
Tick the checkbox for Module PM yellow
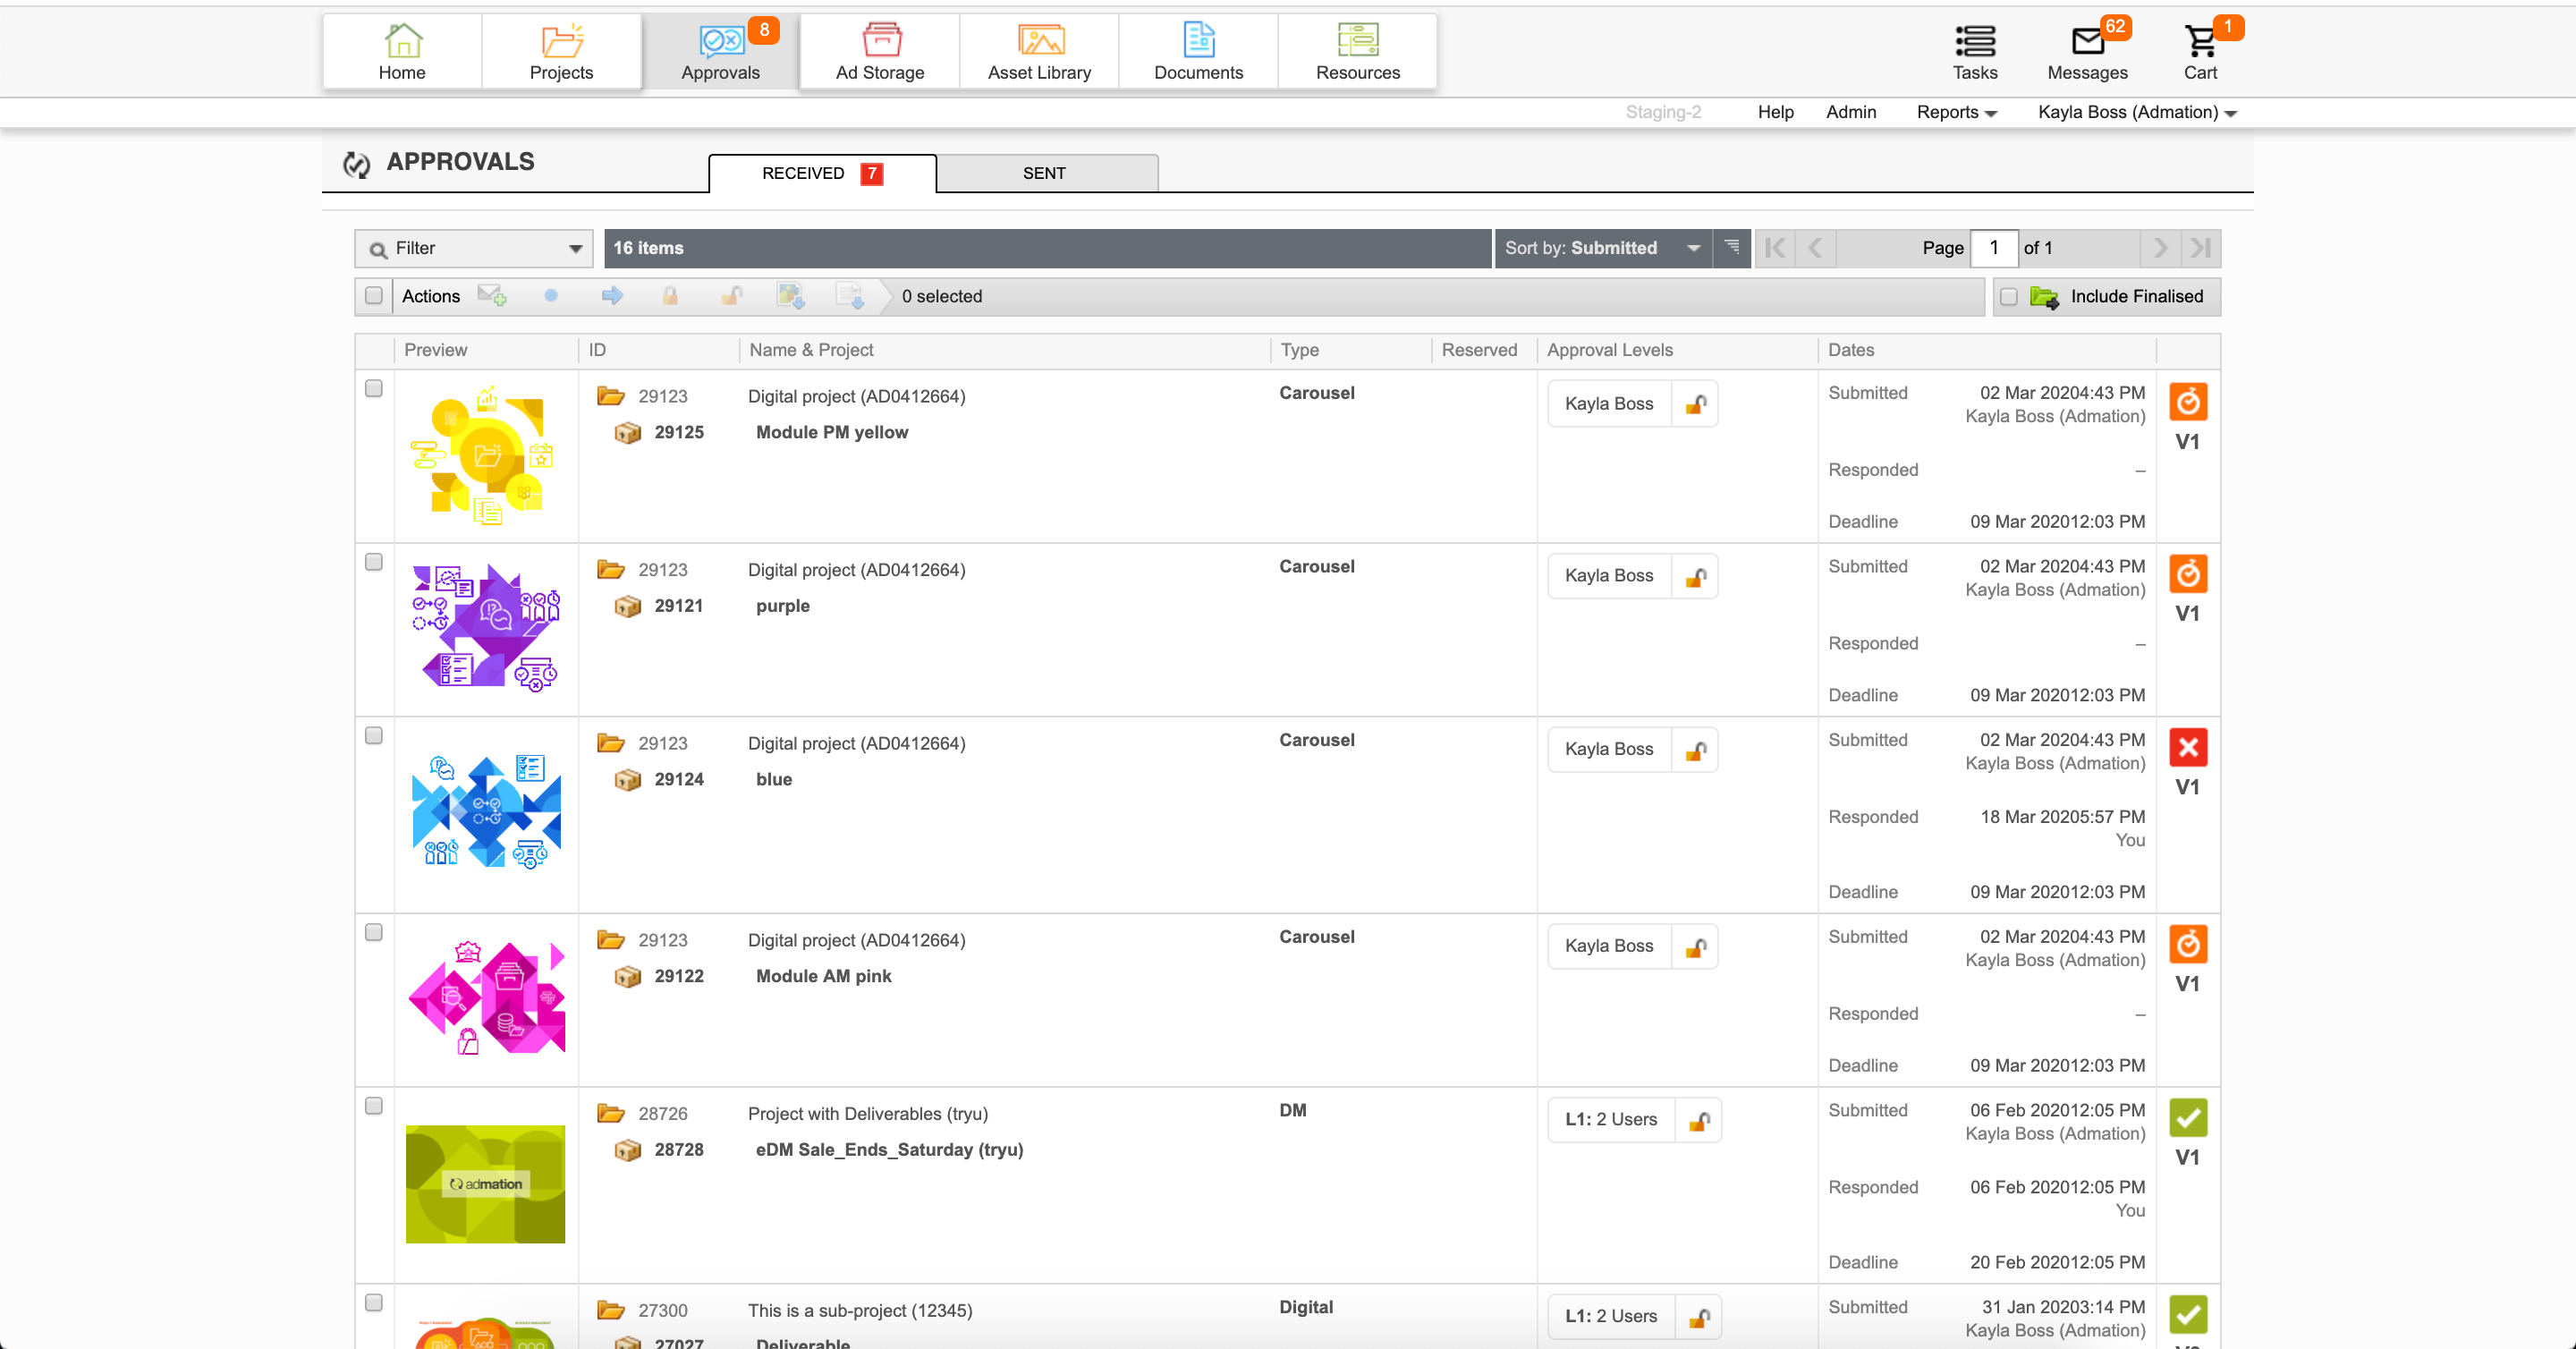(x=374, y=388)
